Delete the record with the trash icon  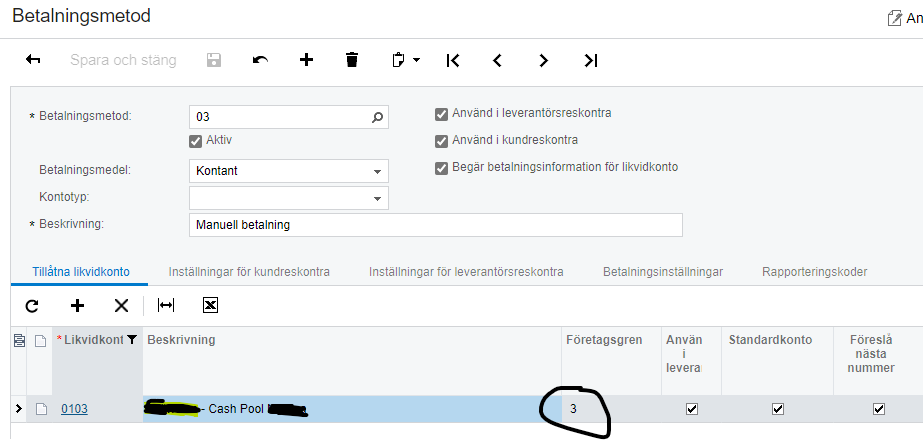[351, 59]
